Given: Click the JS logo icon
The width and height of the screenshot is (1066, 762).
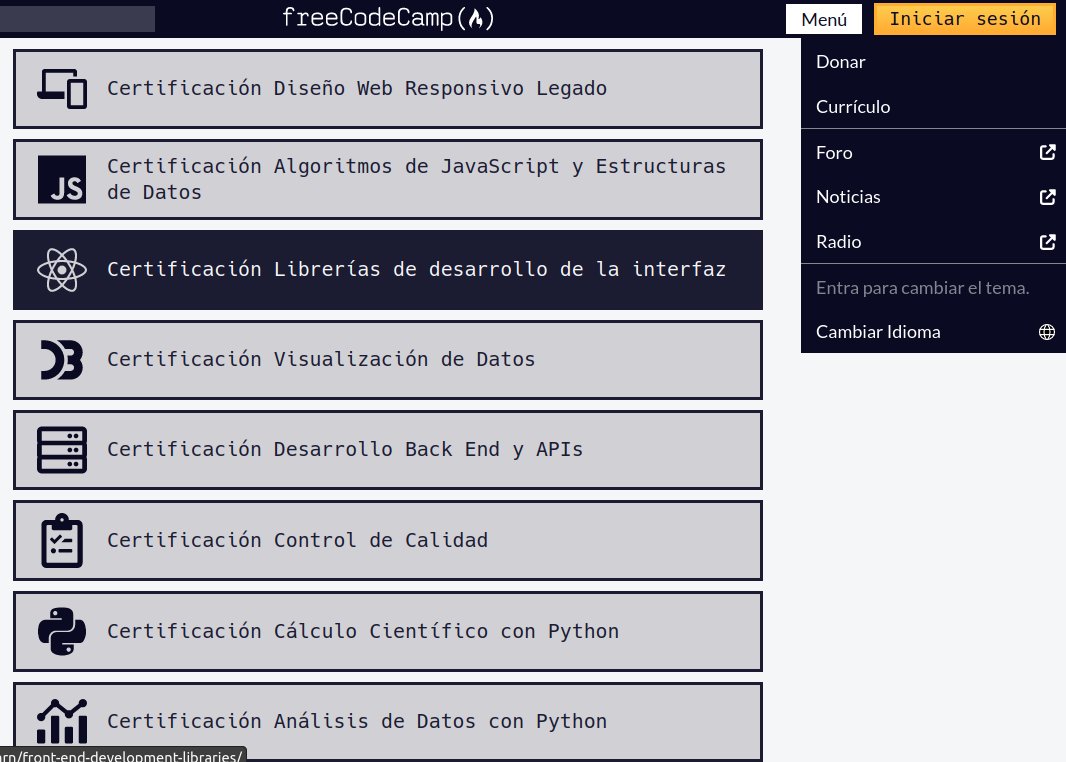Looking at the screenshot, I should pos(62,179).
